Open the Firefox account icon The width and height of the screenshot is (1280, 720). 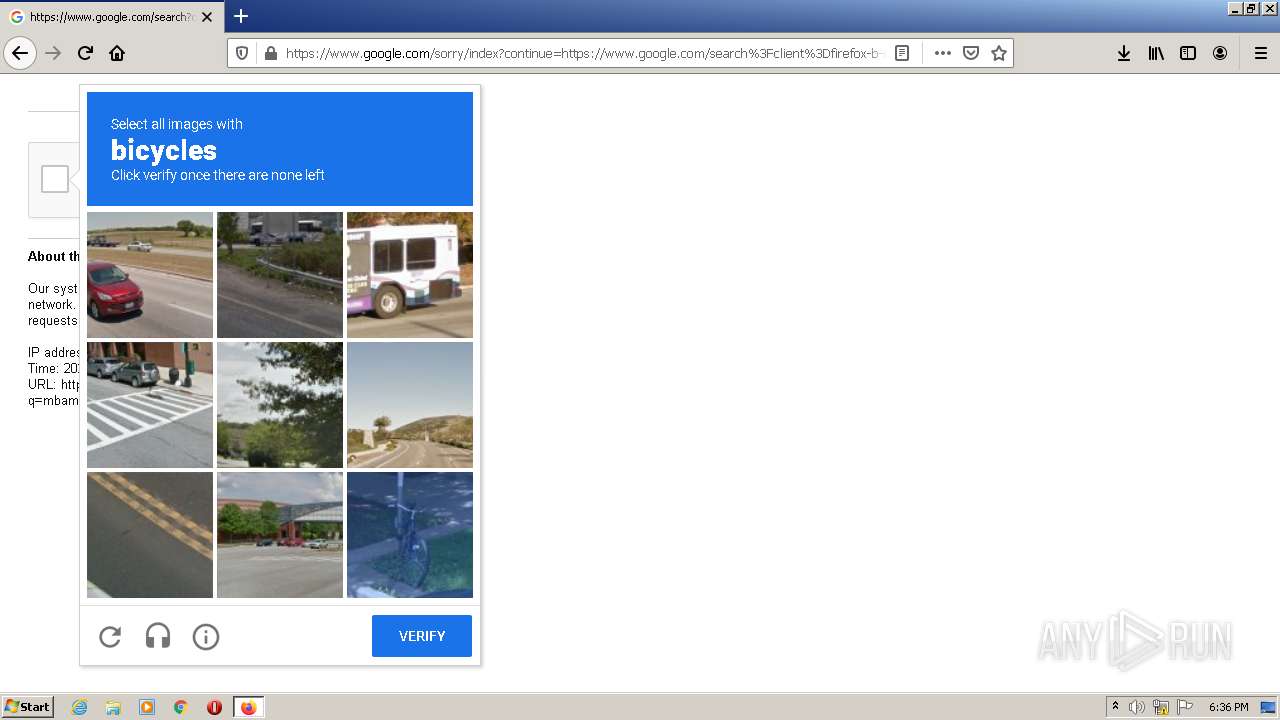[x=1220, y=53]
